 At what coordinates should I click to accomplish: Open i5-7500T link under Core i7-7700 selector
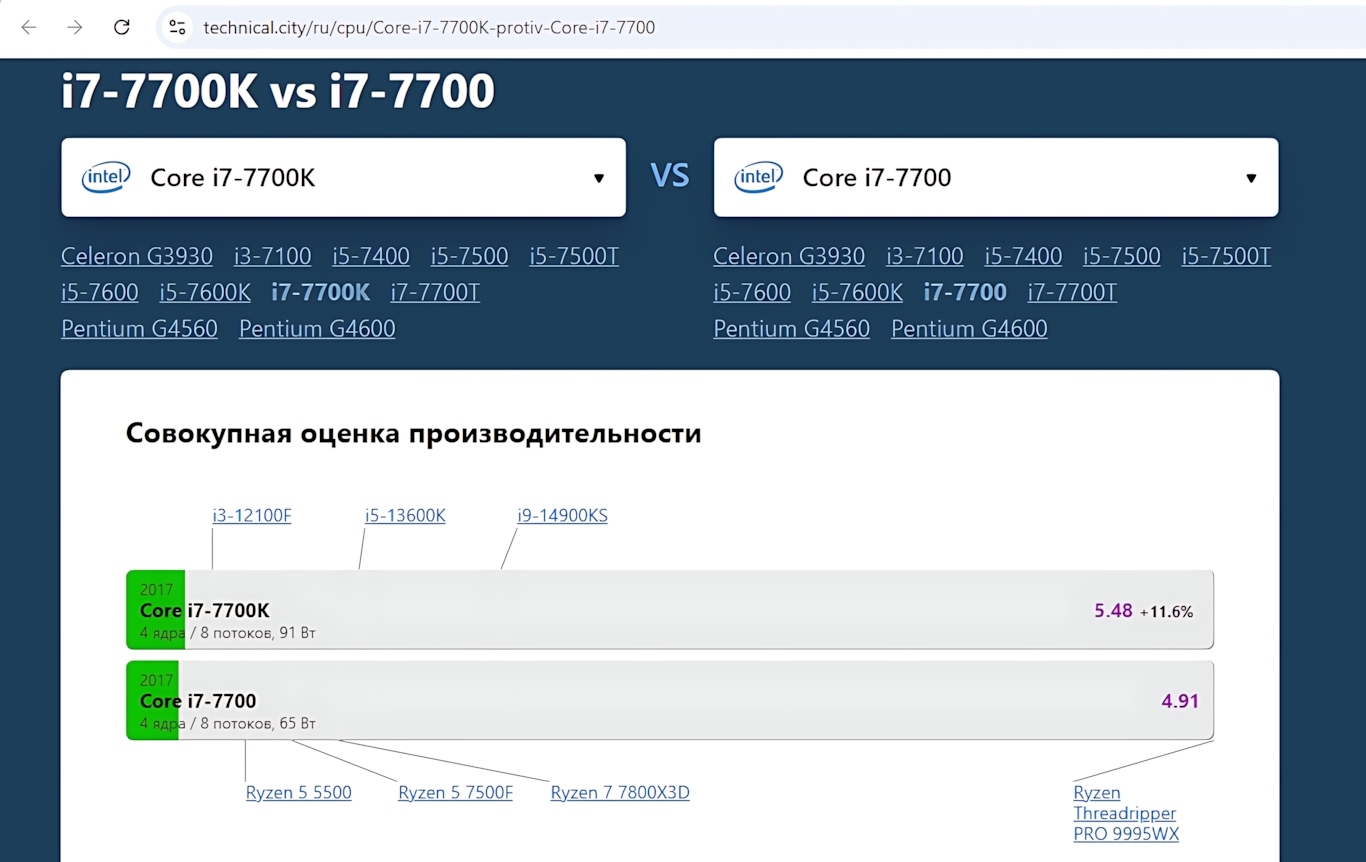[1226, 256]
